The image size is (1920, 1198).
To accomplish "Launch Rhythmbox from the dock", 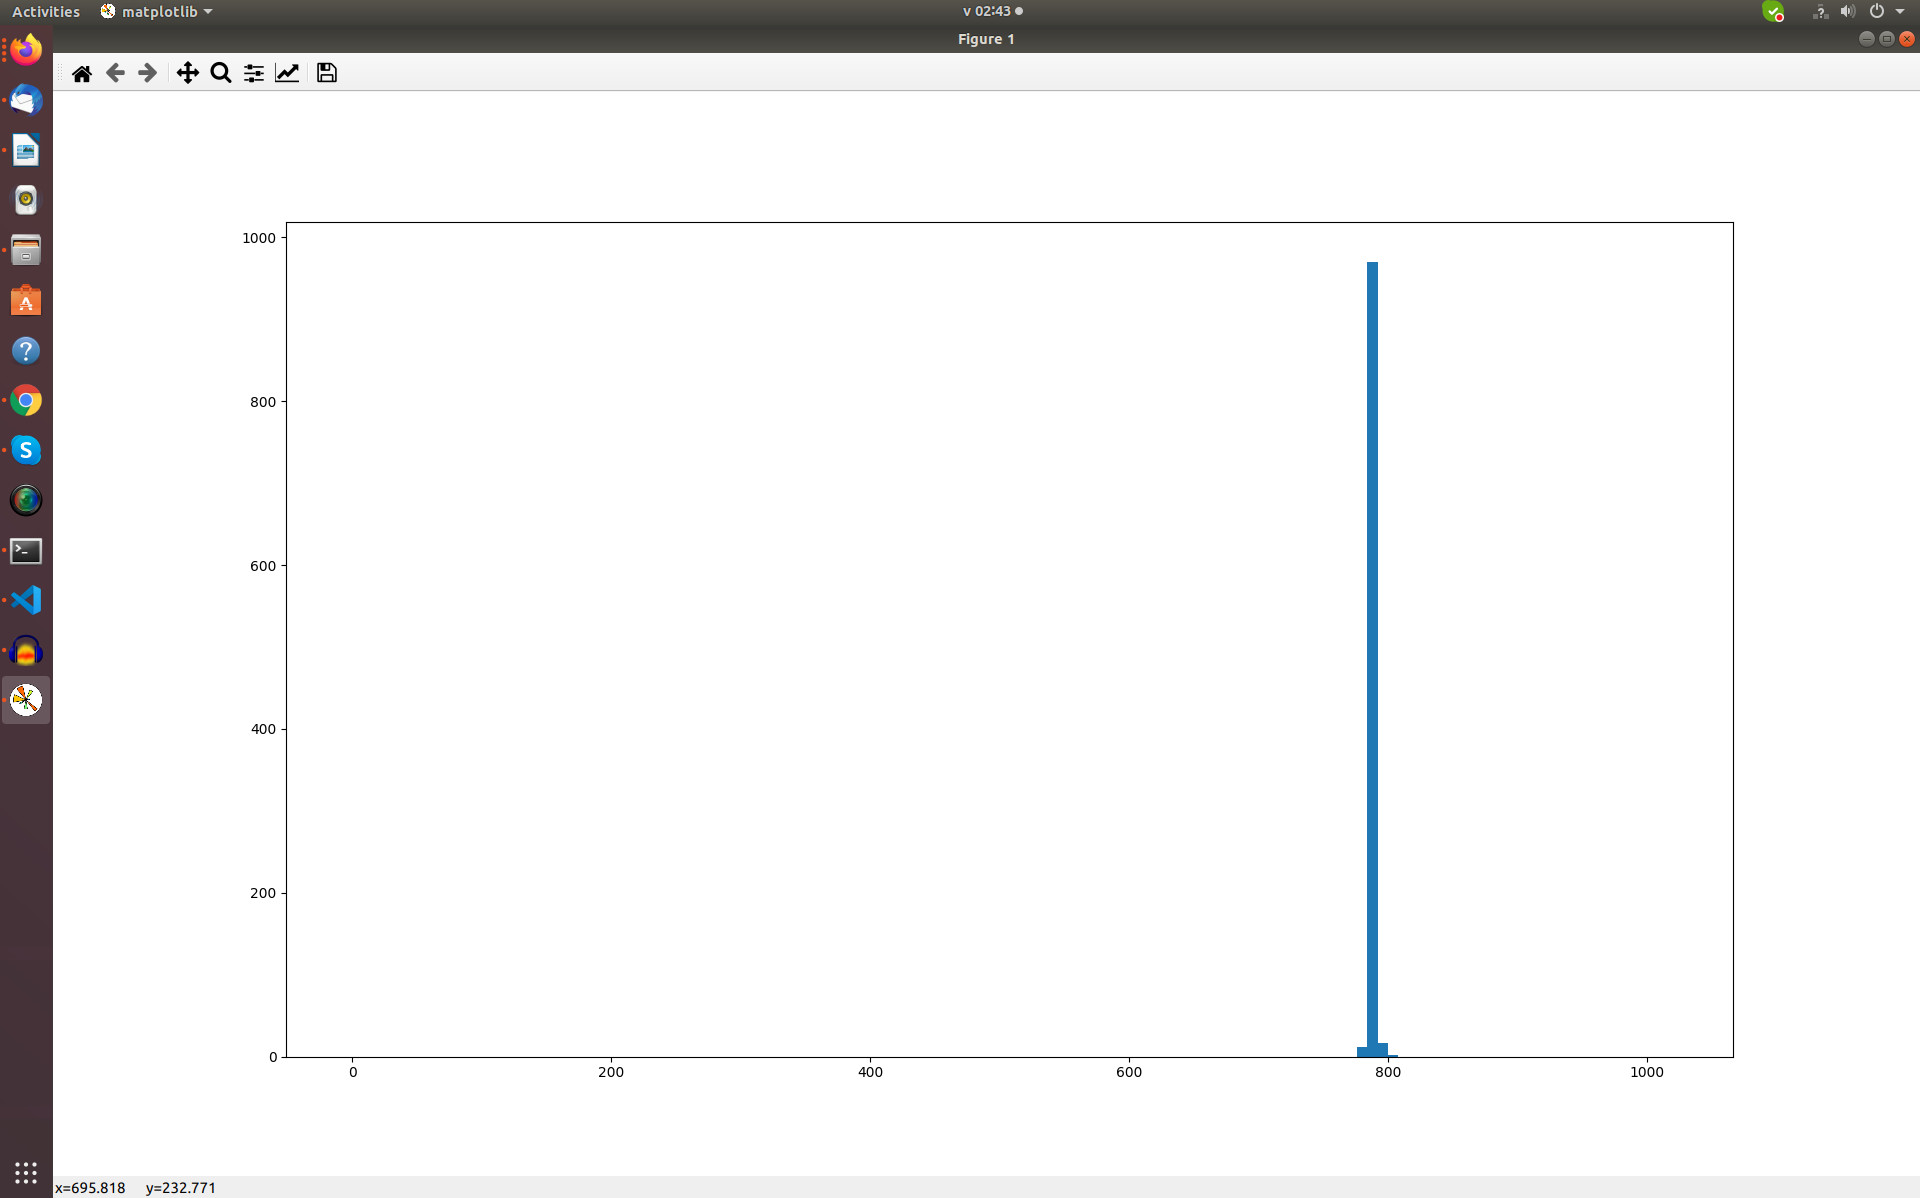I will [x=26, y=200].
